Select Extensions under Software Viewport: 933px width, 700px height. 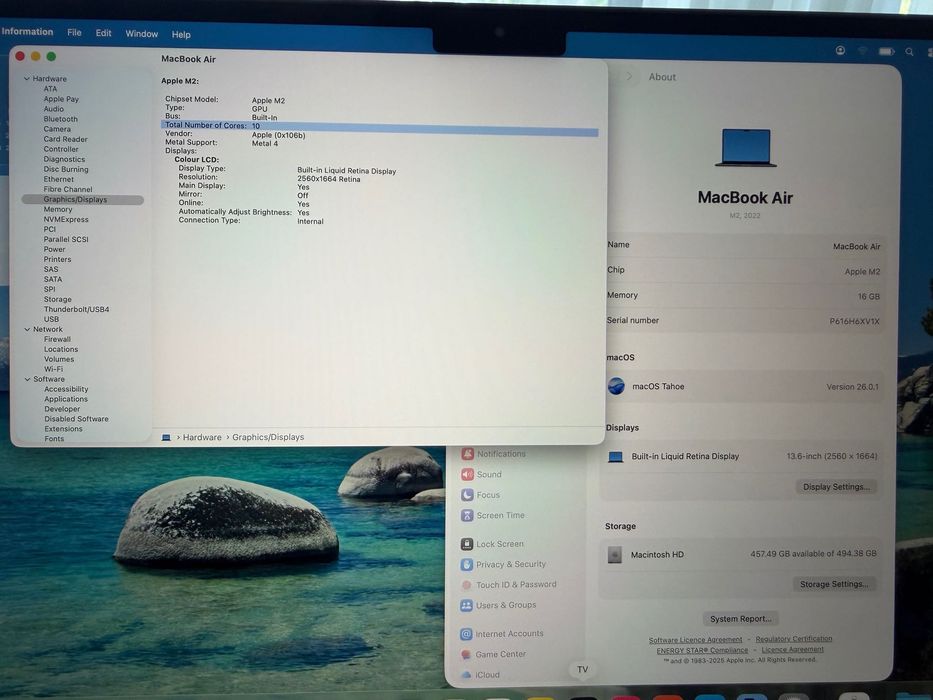point(63,429)
